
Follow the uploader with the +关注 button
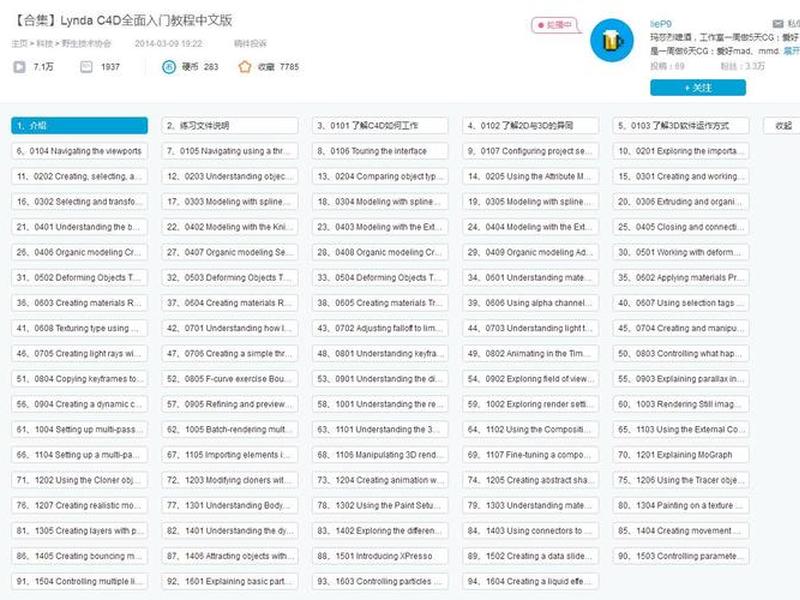[x=697, y=88]
